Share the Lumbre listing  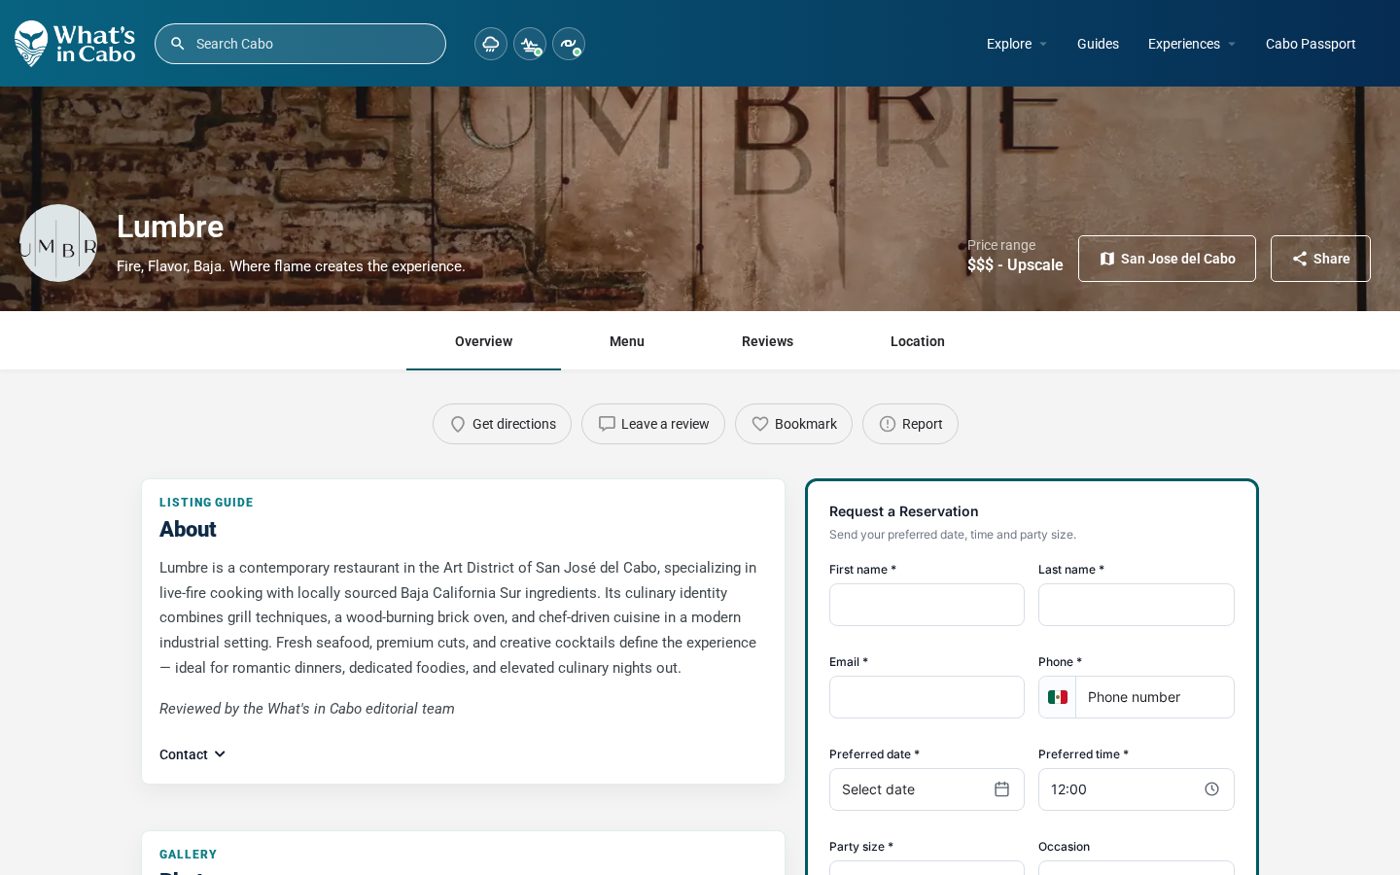coord(1320,259)
